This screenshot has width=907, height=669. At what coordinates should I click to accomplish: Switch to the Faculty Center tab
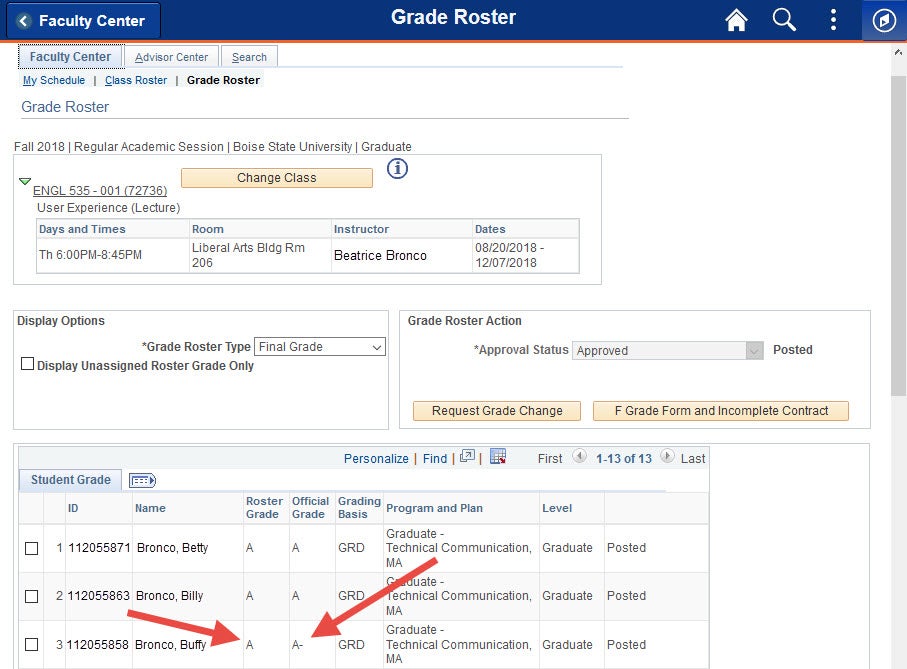click(x=71, y=57)
